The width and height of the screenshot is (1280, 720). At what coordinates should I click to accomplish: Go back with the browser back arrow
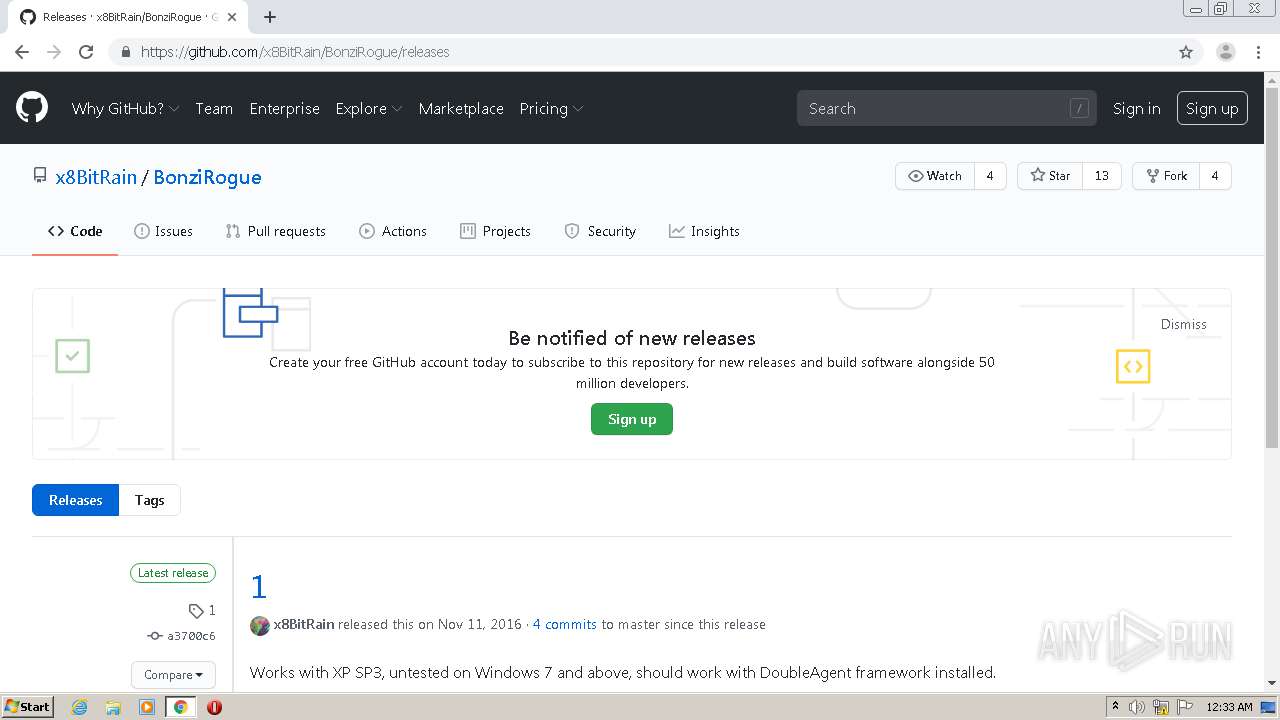point(22,52)
